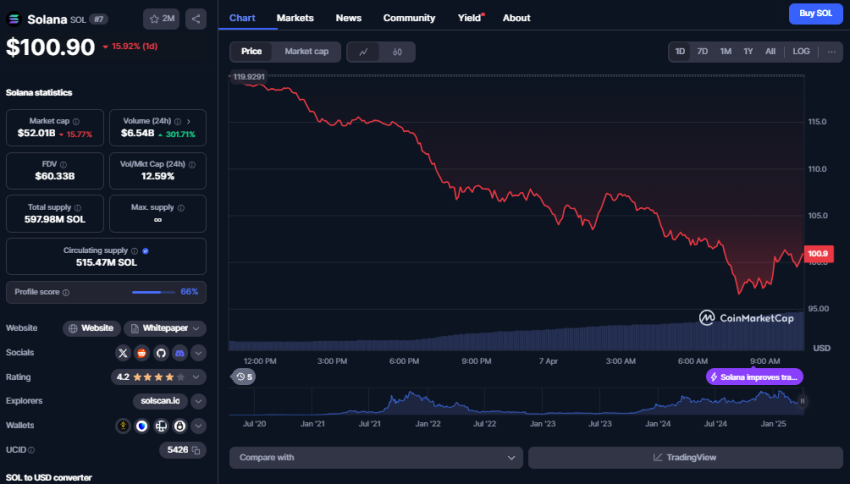
Task: Select the third wallet icon
Action: (160, 426)
